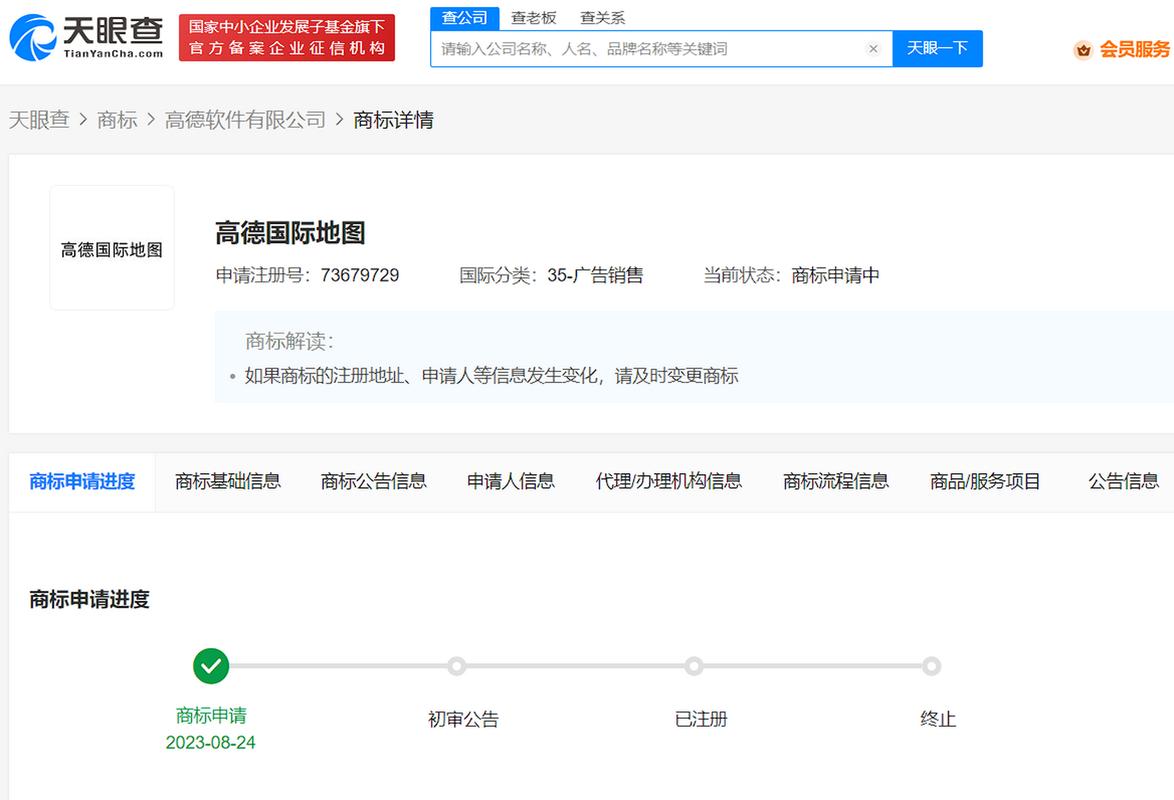Click the 商标详情 breadcrumb text

394,120
